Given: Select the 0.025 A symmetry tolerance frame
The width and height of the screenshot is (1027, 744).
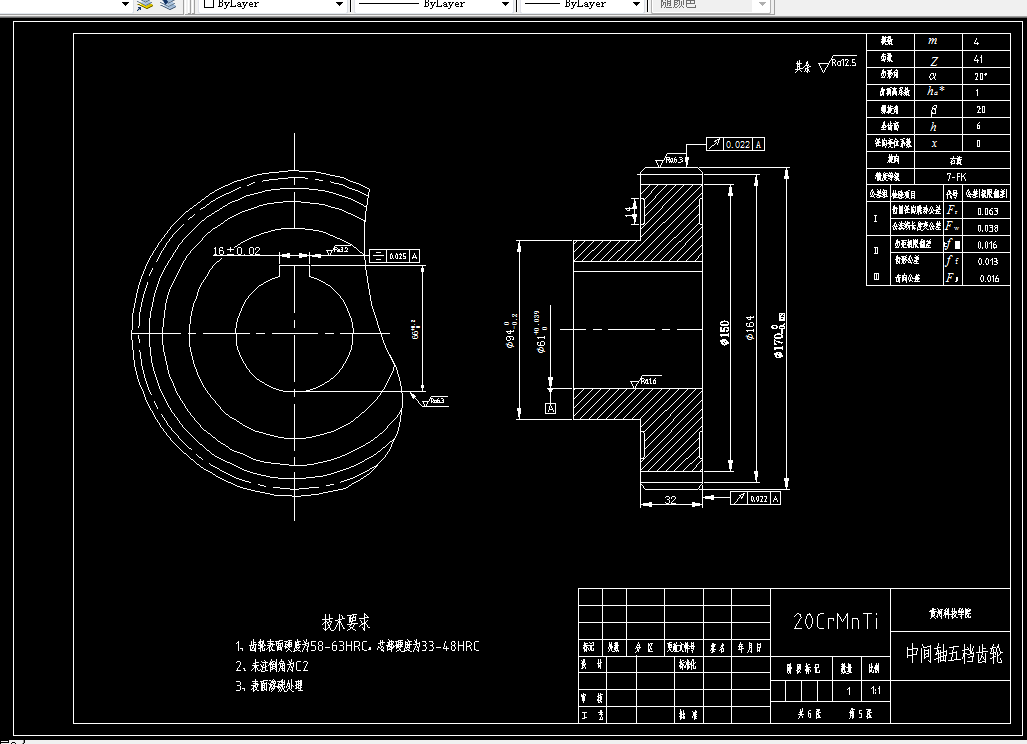Looking at the screenshot, I should [x=394, y=256].
